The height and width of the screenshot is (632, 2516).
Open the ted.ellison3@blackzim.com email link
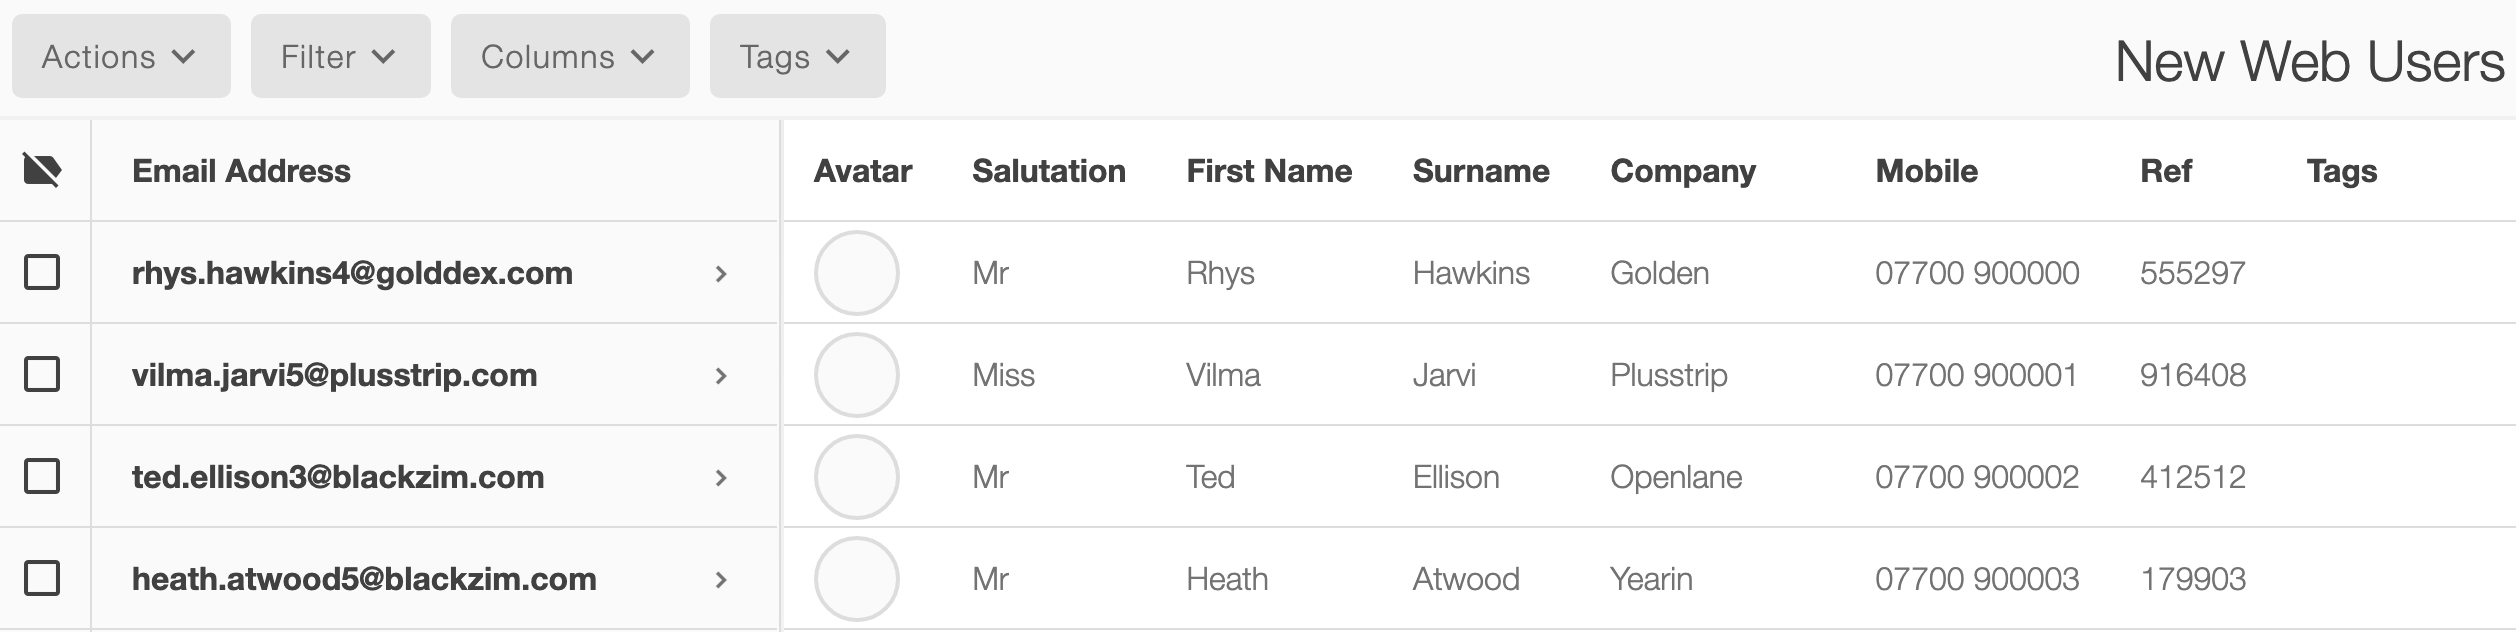[x=338, y=477]
